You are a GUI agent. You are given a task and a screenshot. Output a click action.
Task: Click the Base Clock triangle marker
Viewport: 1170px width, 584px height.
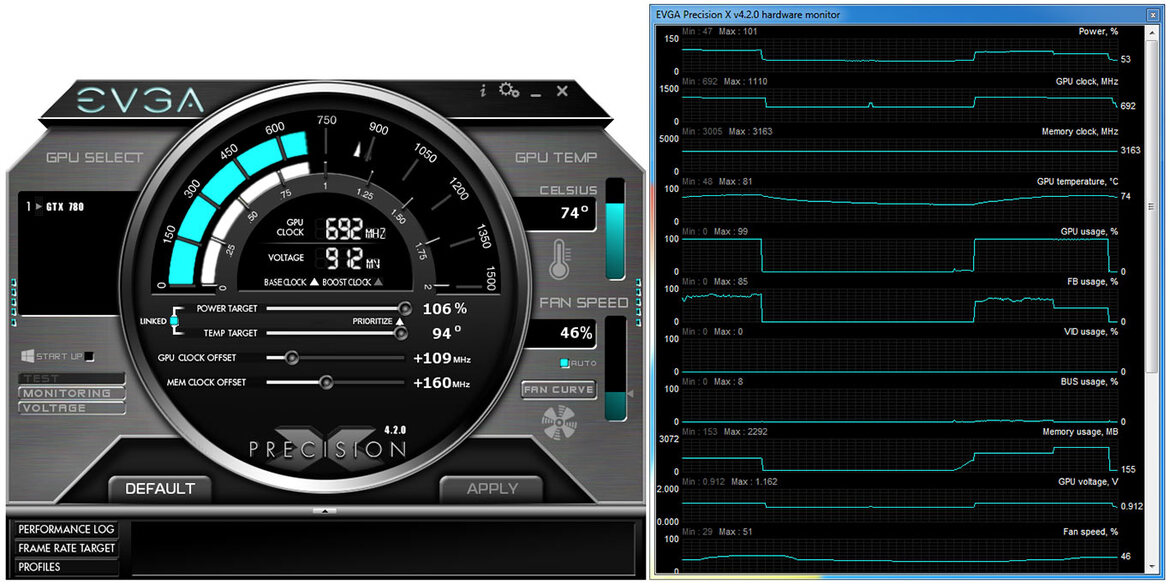(314, 283)
